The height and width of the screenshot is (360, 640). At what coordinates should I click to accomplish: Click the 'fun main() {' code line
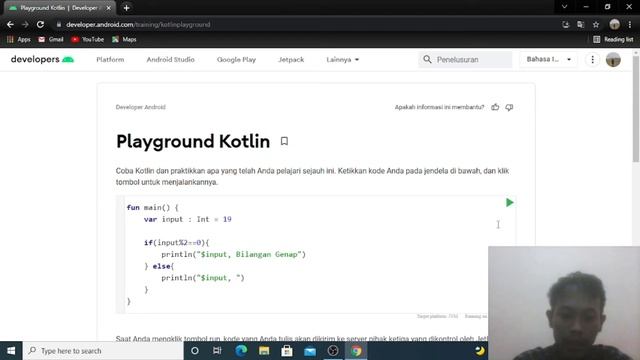point(153,208)
